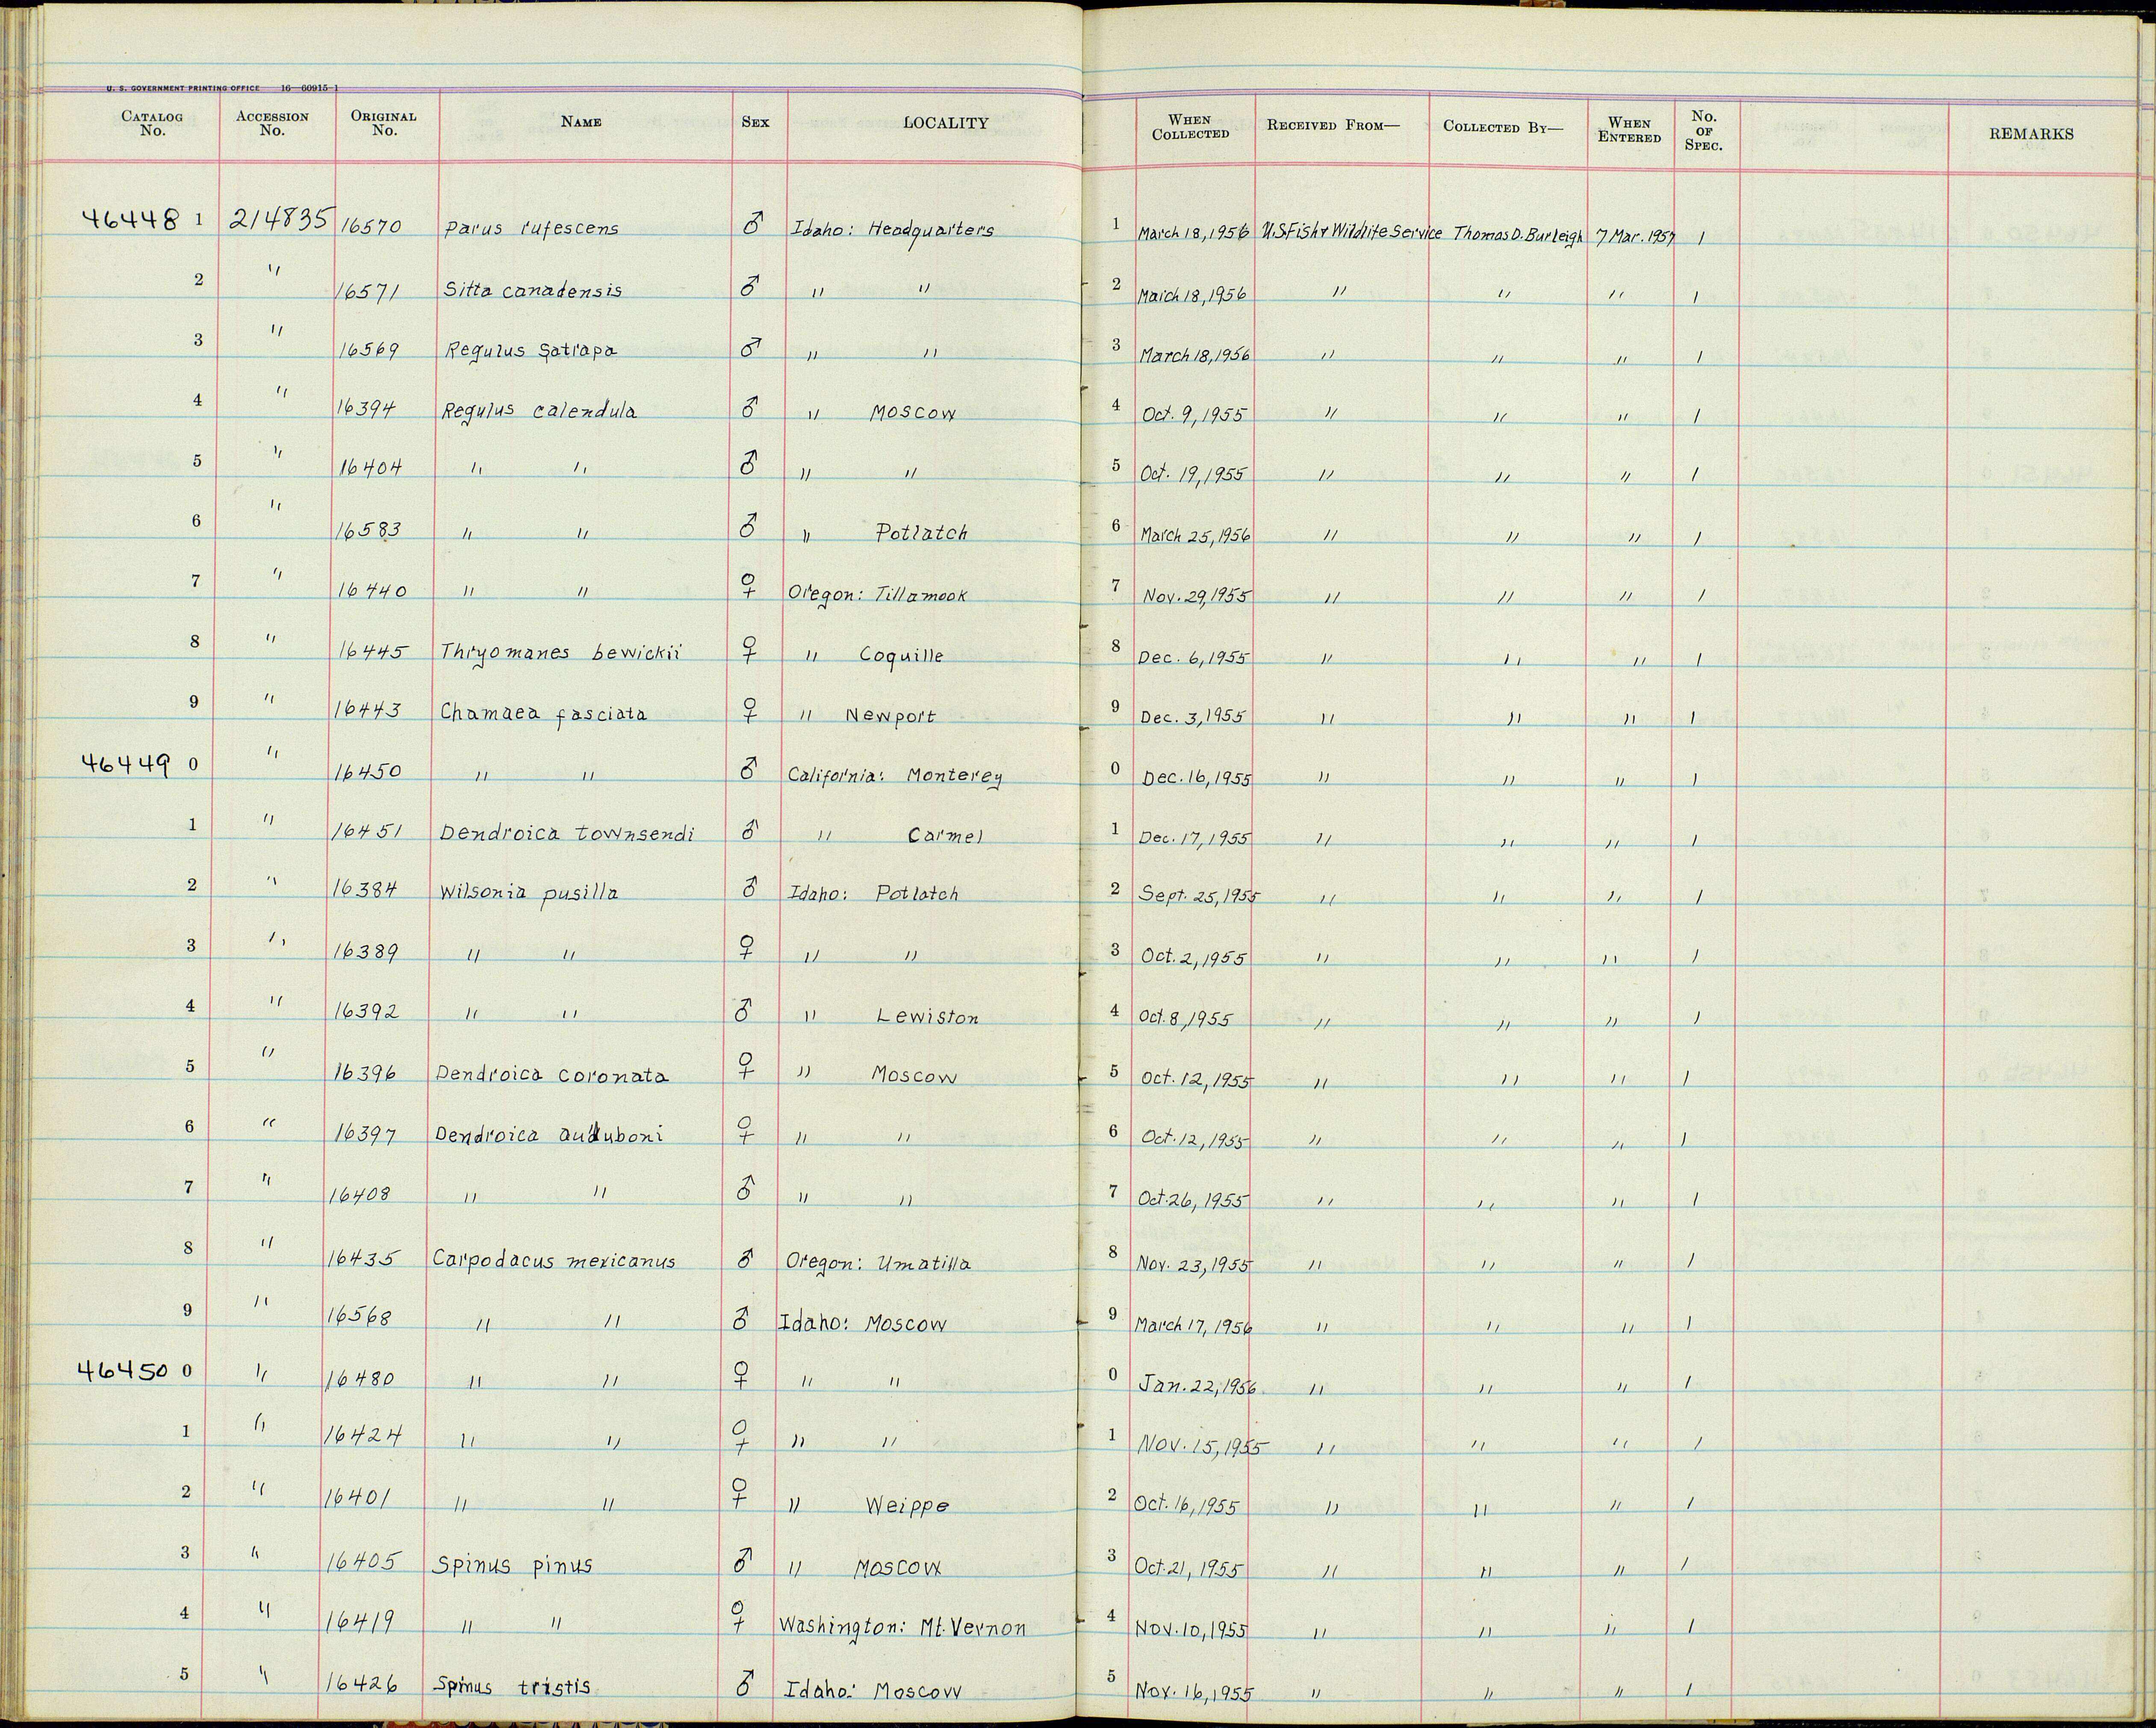Click the Catalog No. column header
The image size is (2156, 1728).
point(152,123)
